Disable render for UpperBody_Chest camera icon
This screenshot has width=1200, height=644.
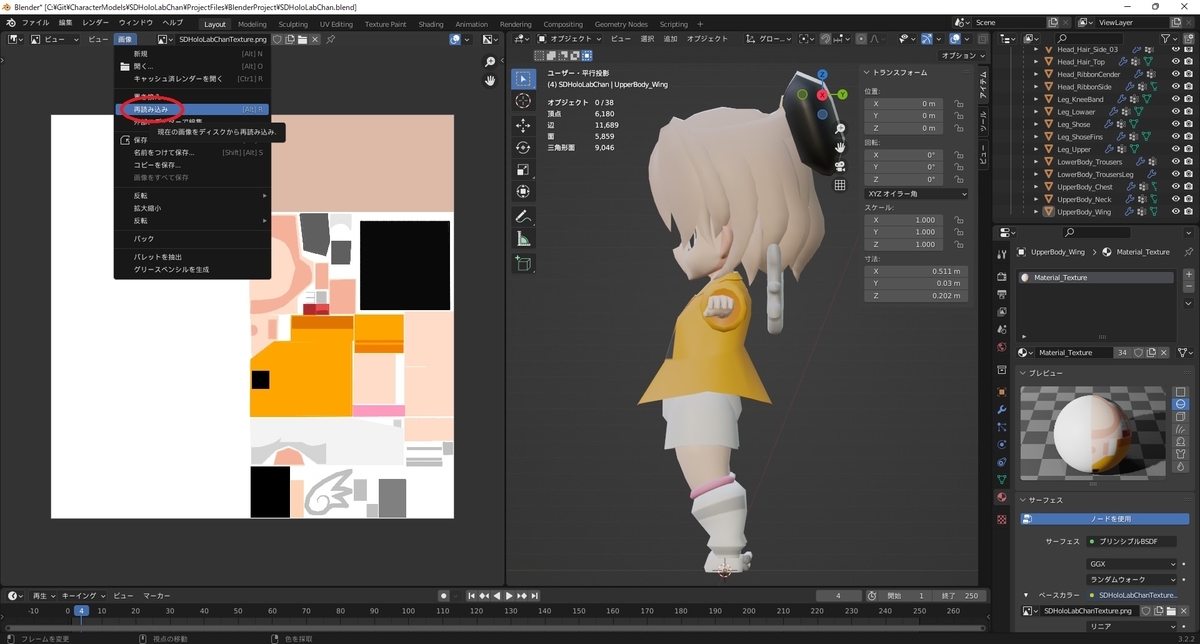1189,187
